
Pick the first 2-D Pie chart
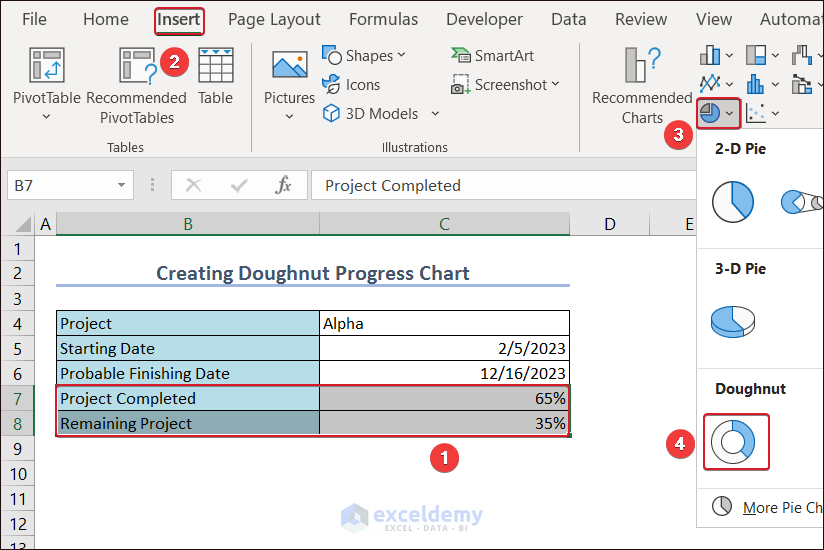(x=733, y=201)
